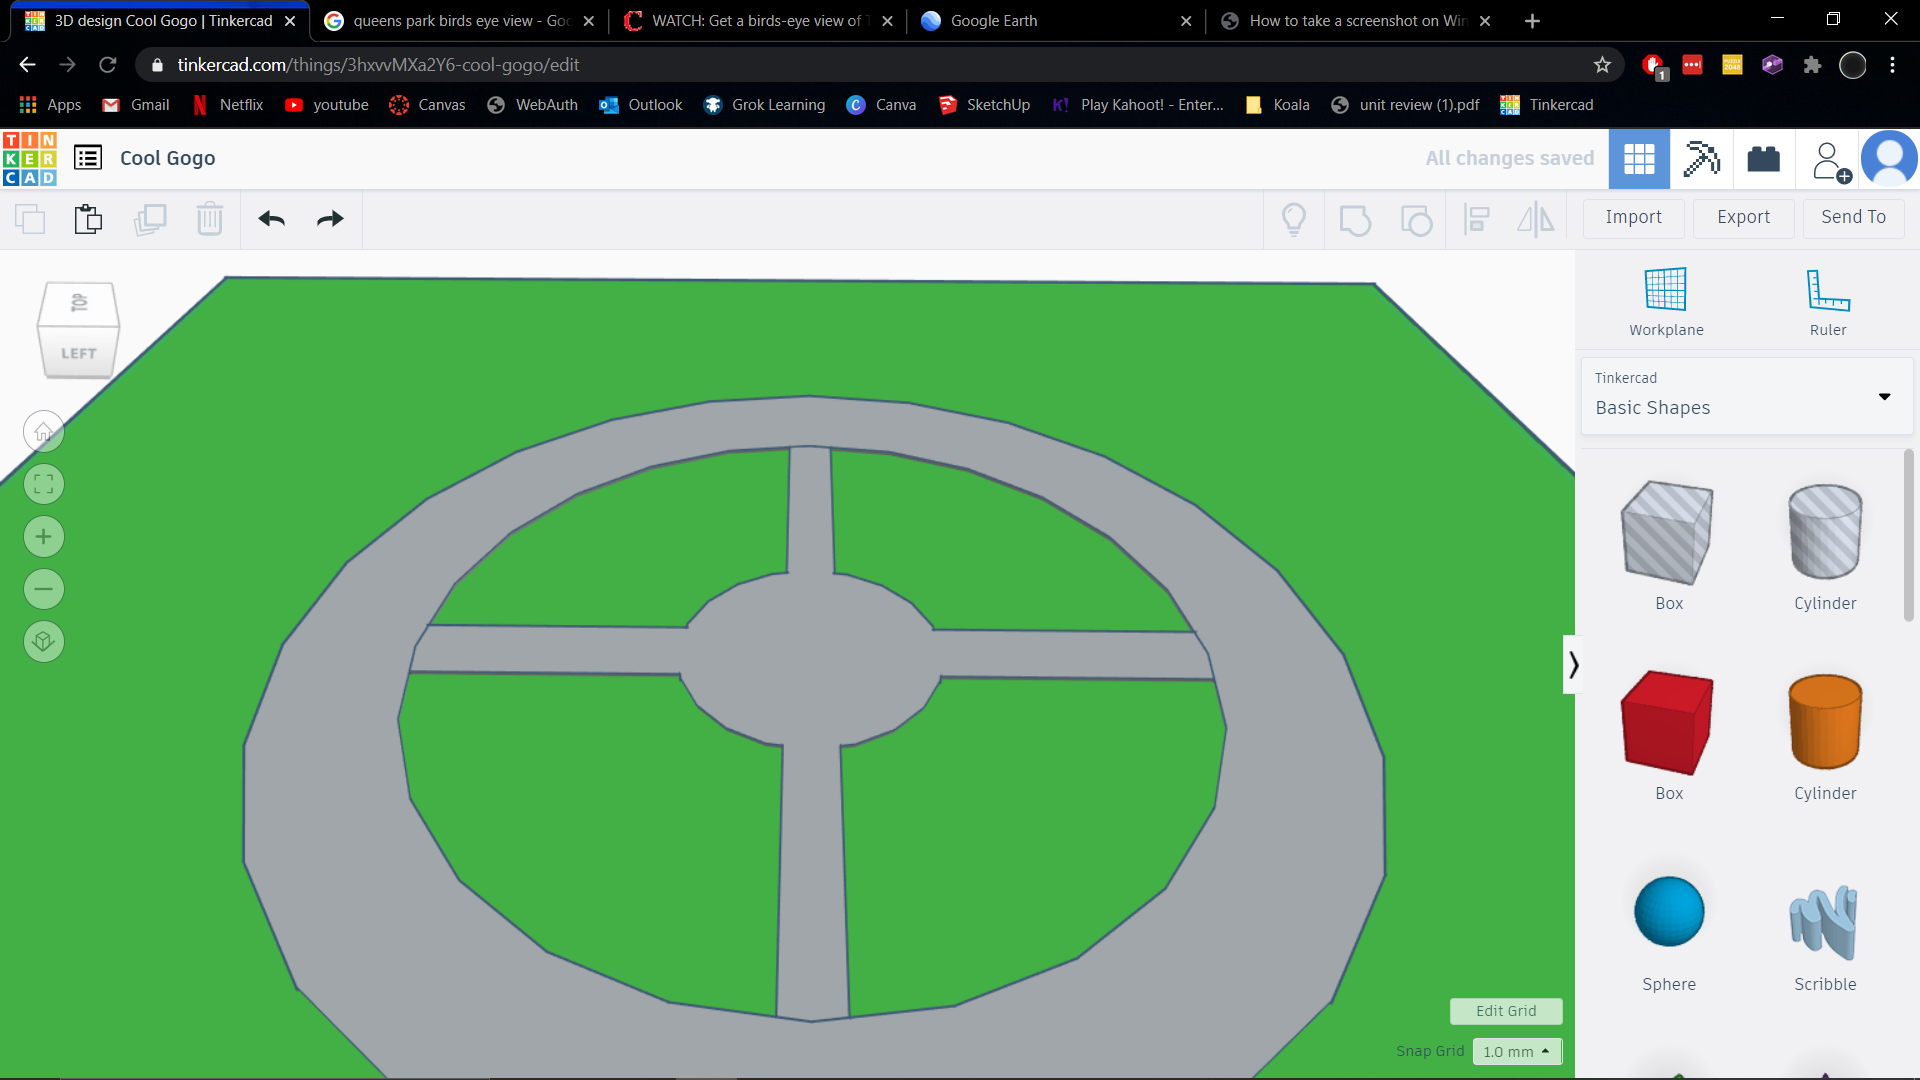The width and height of the screenshot is (1920, 1080).
Task: Click the Export button
Action: tap(1743, 217)
